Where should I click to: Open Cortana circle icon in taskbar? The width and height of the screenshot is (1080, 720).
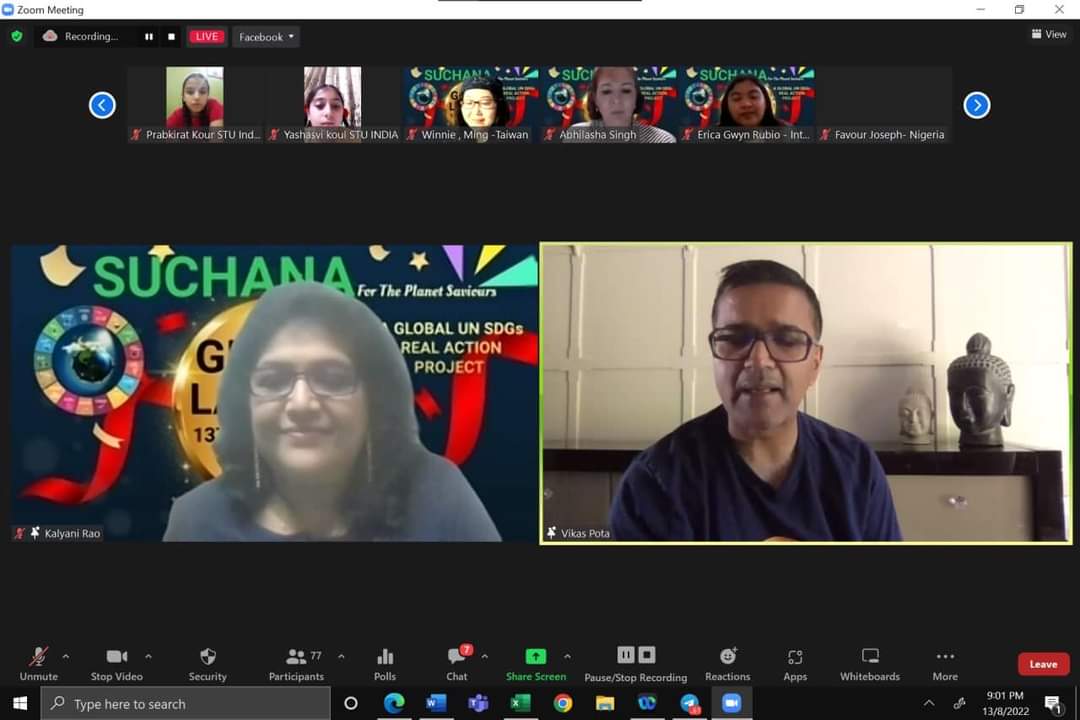tap(351, 703)
